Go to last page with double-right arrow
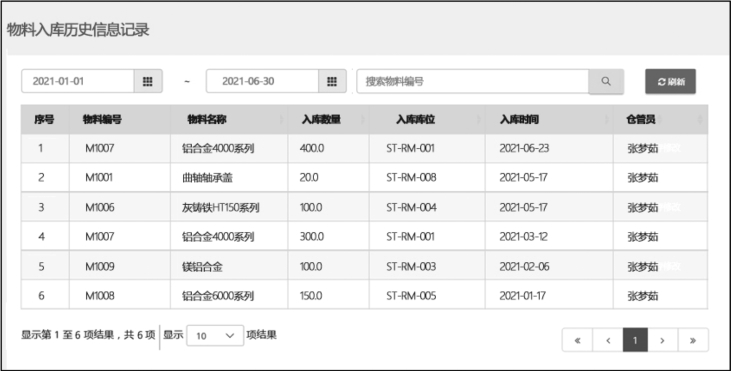The height and width of the screenshot is (371, 731). [x=693, y=340]
